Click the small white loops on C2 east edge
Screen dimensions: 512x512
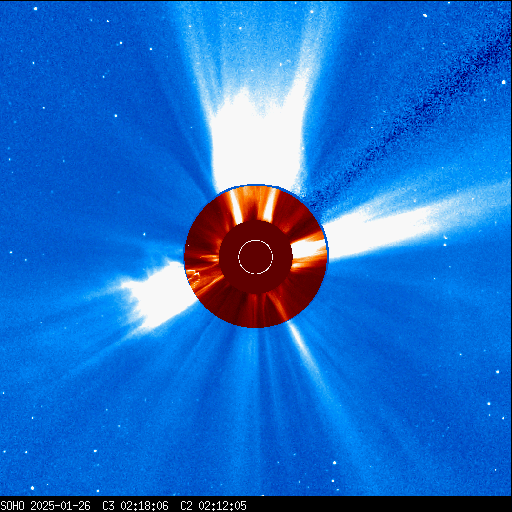(193, 276)
